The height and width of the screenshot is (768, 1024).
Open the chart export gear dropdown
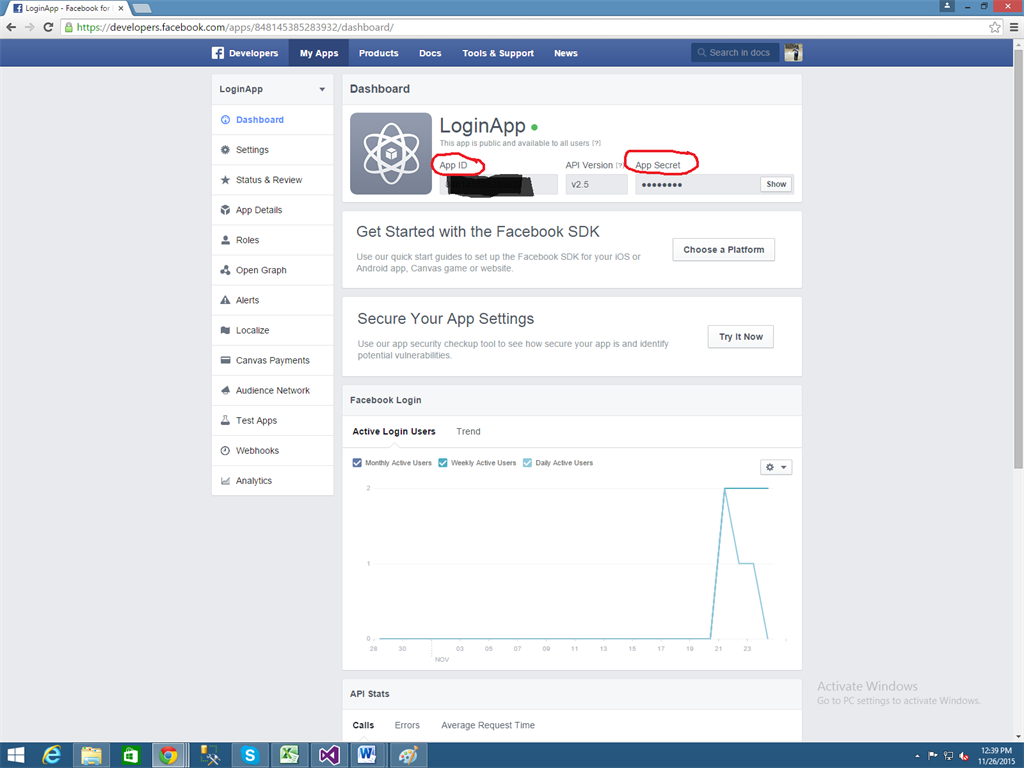pyautogui.click(x=775, y=467)
